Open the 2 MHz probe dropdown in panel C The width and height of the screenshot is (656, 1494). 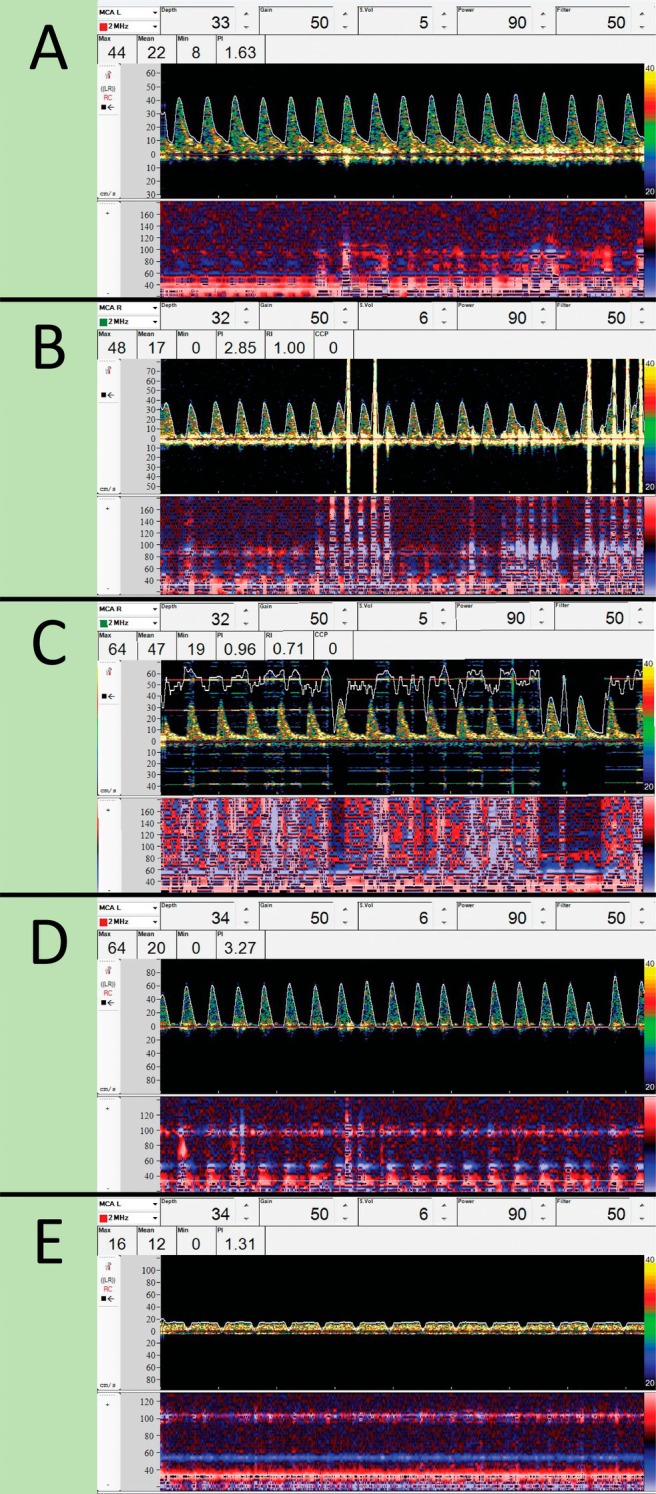(x=153, y=622)
